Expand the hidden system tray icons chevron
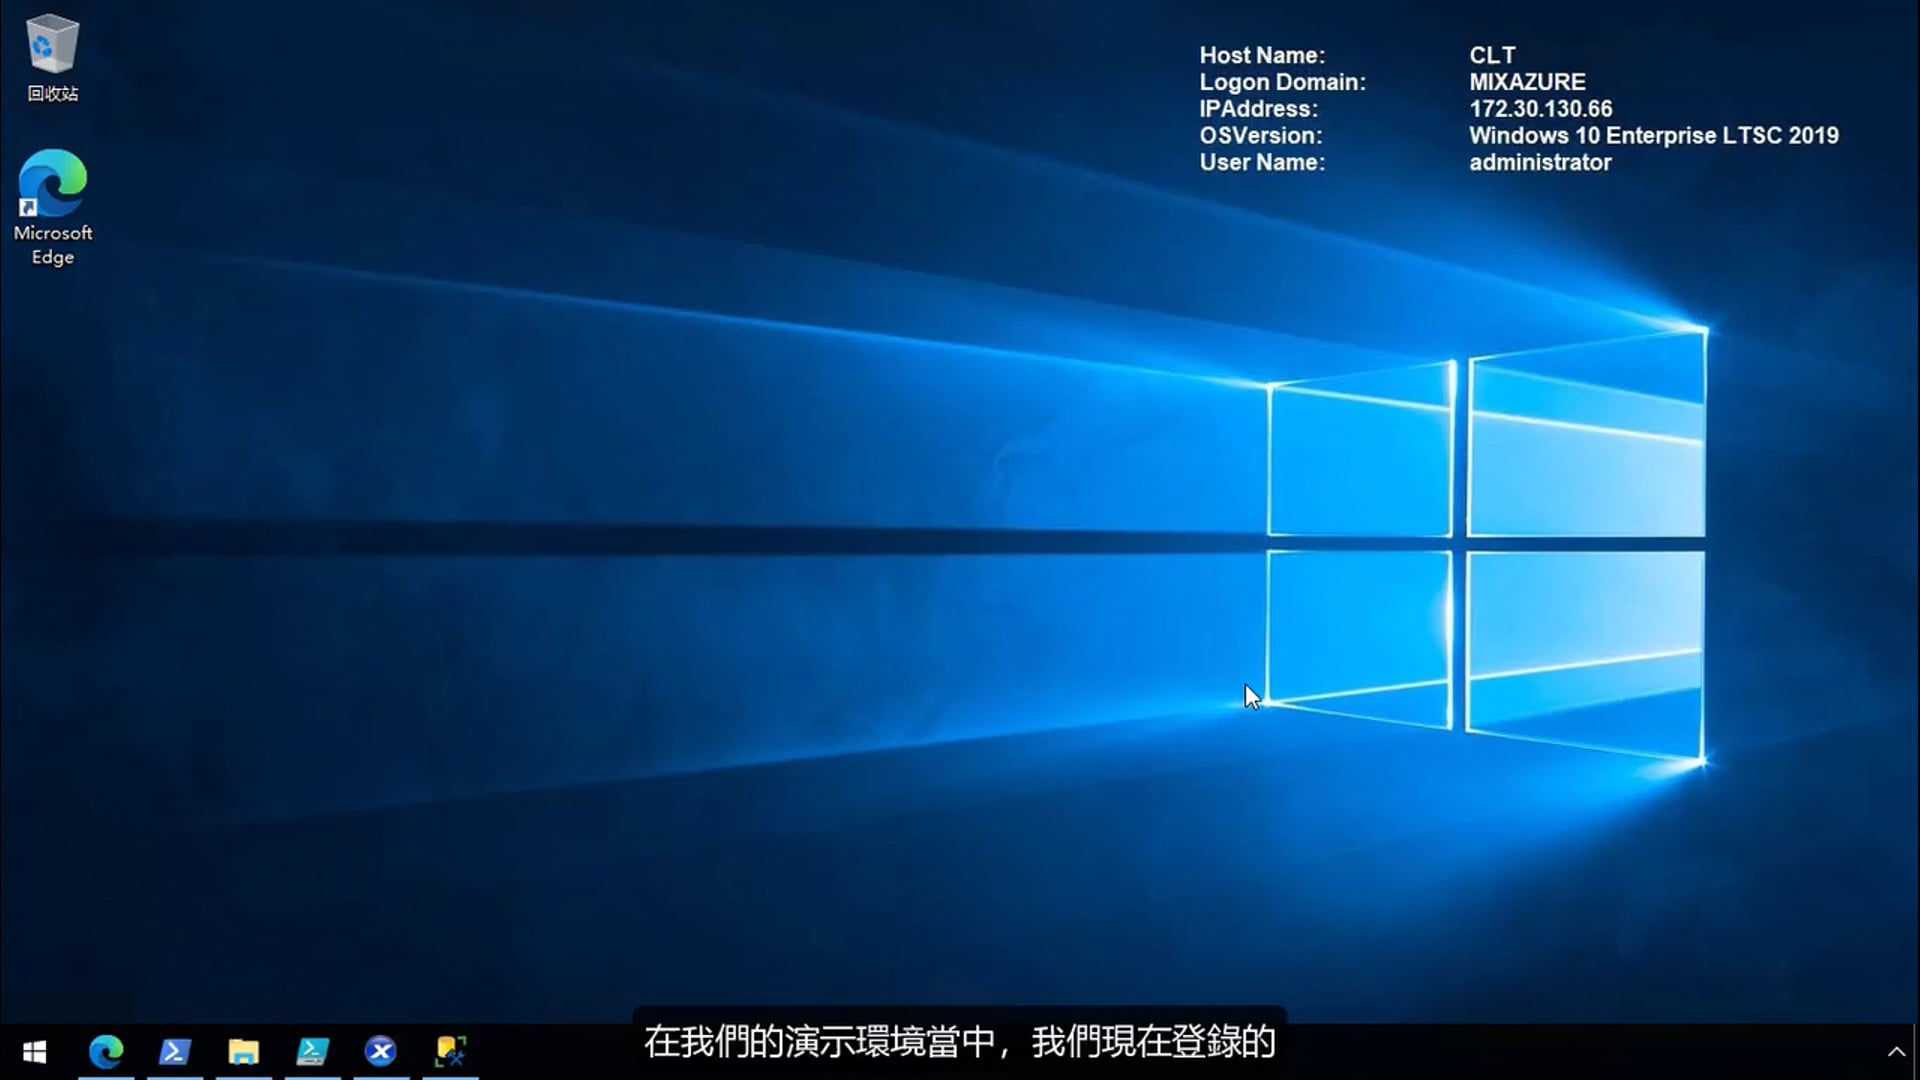The height and width of the screenshot is (1080, 1920). (1896, 1051)
